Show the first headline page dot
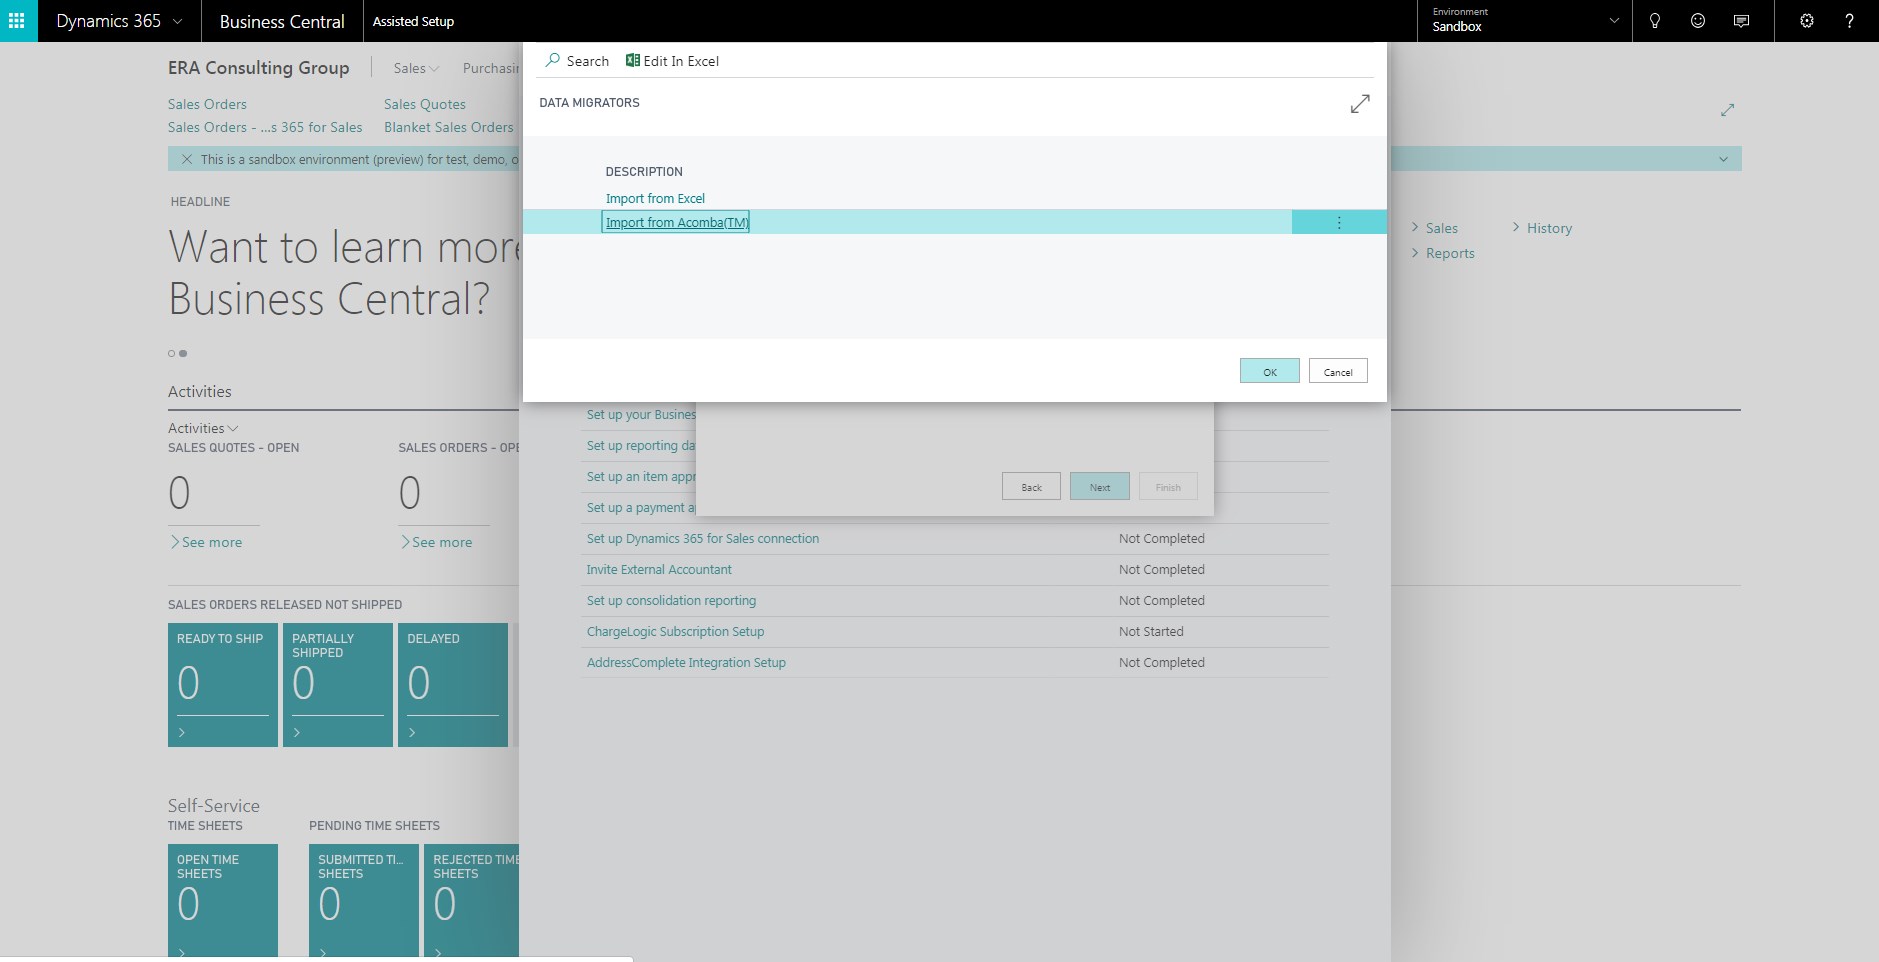 (x=172, y=353)
